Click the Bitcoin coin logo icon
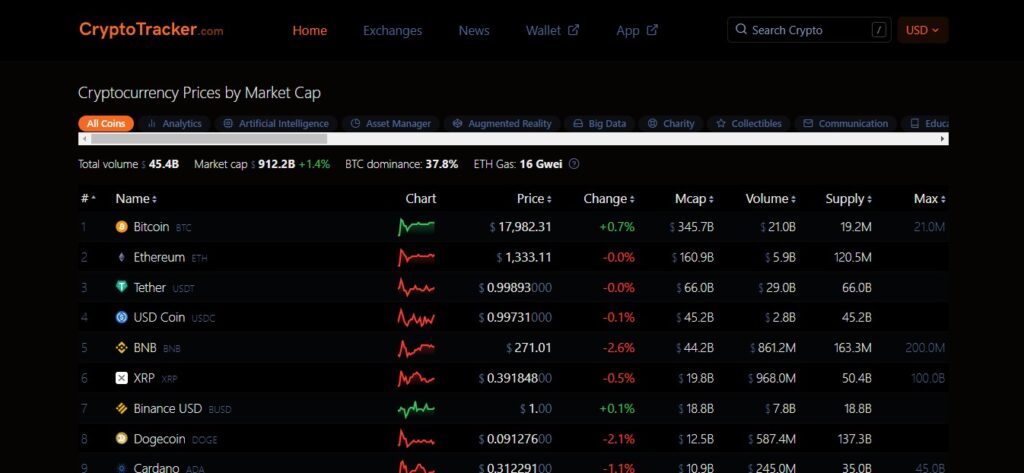This screenshot has width=1024, height=473. [x=121, y=227]
